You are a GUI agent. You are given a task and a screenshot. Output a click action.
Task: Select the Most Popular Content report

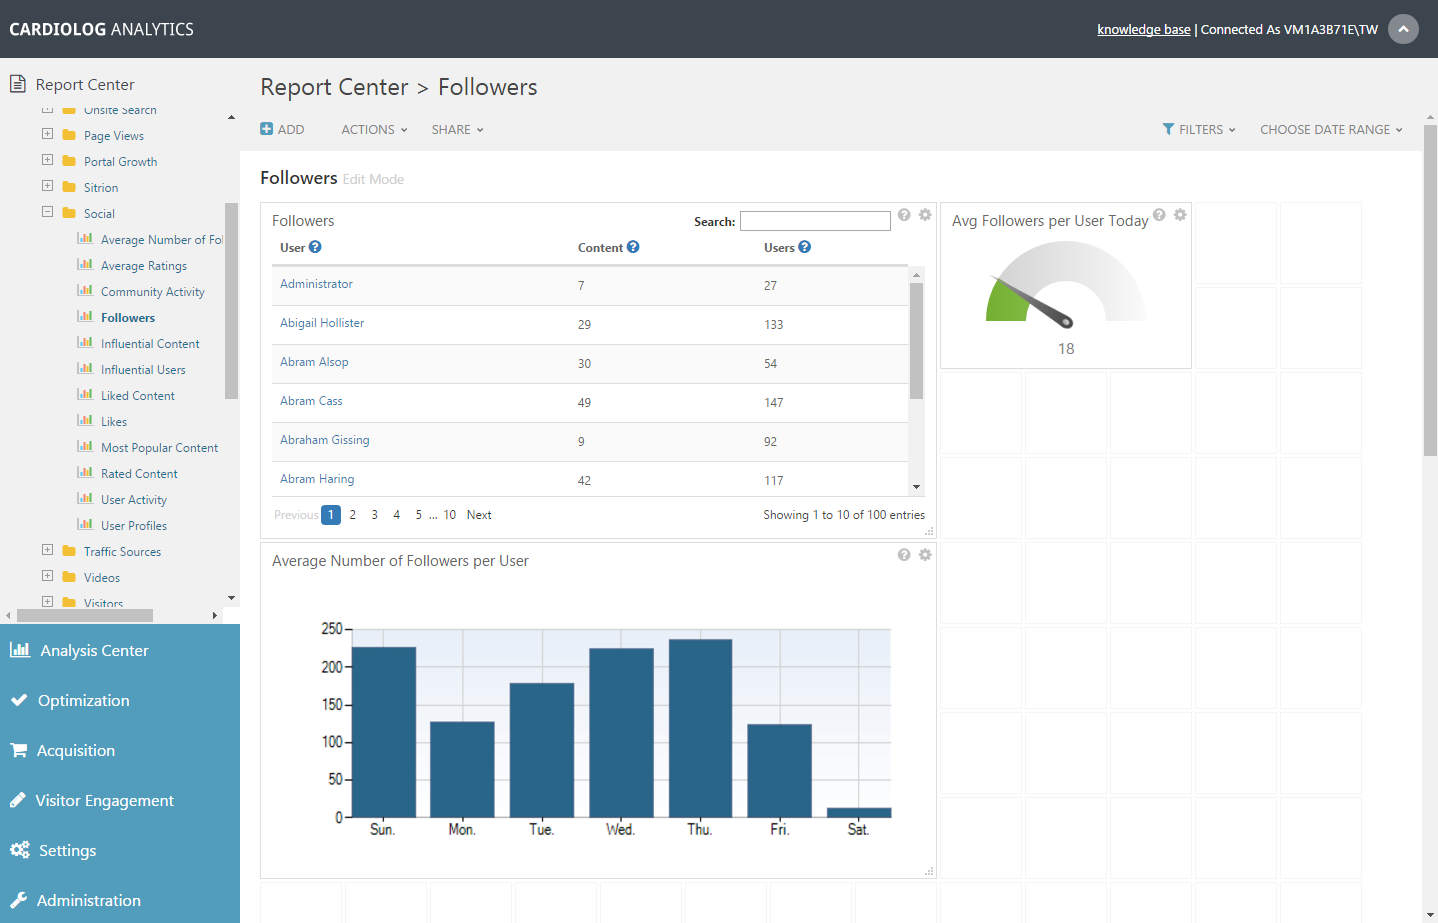(x=159, y=448)
